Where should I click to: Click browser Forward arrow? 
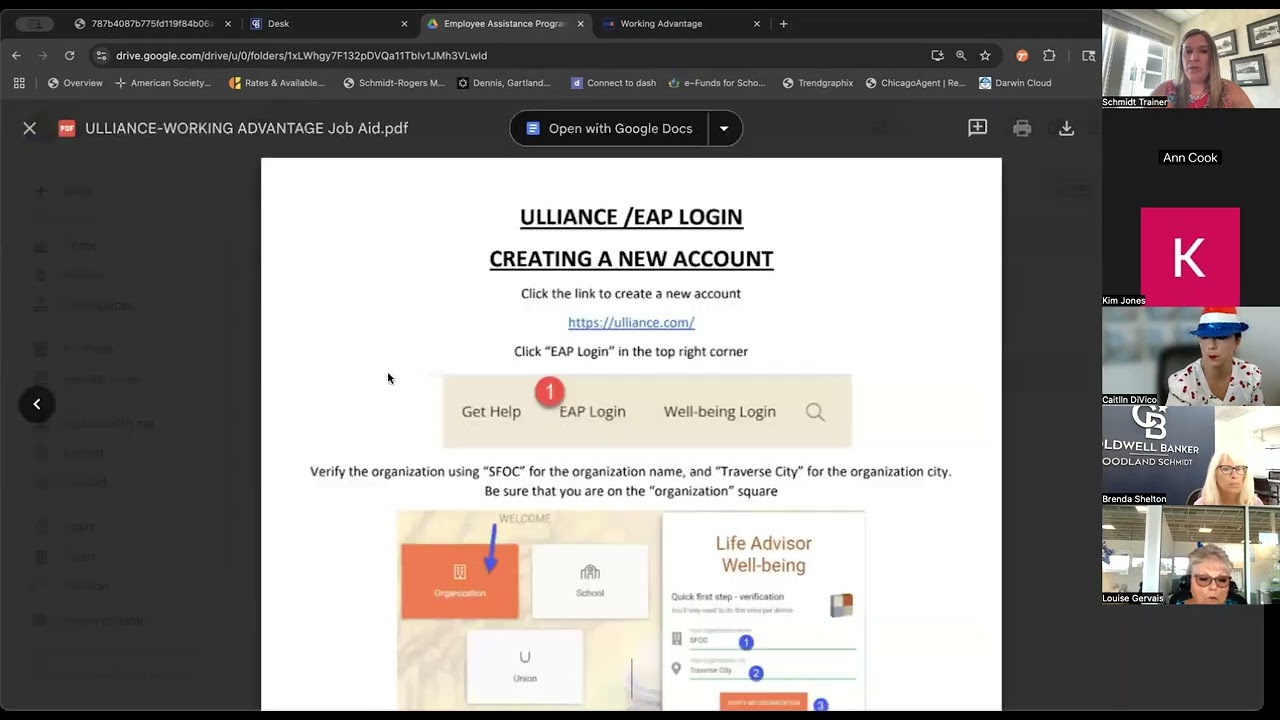point(43,55)
